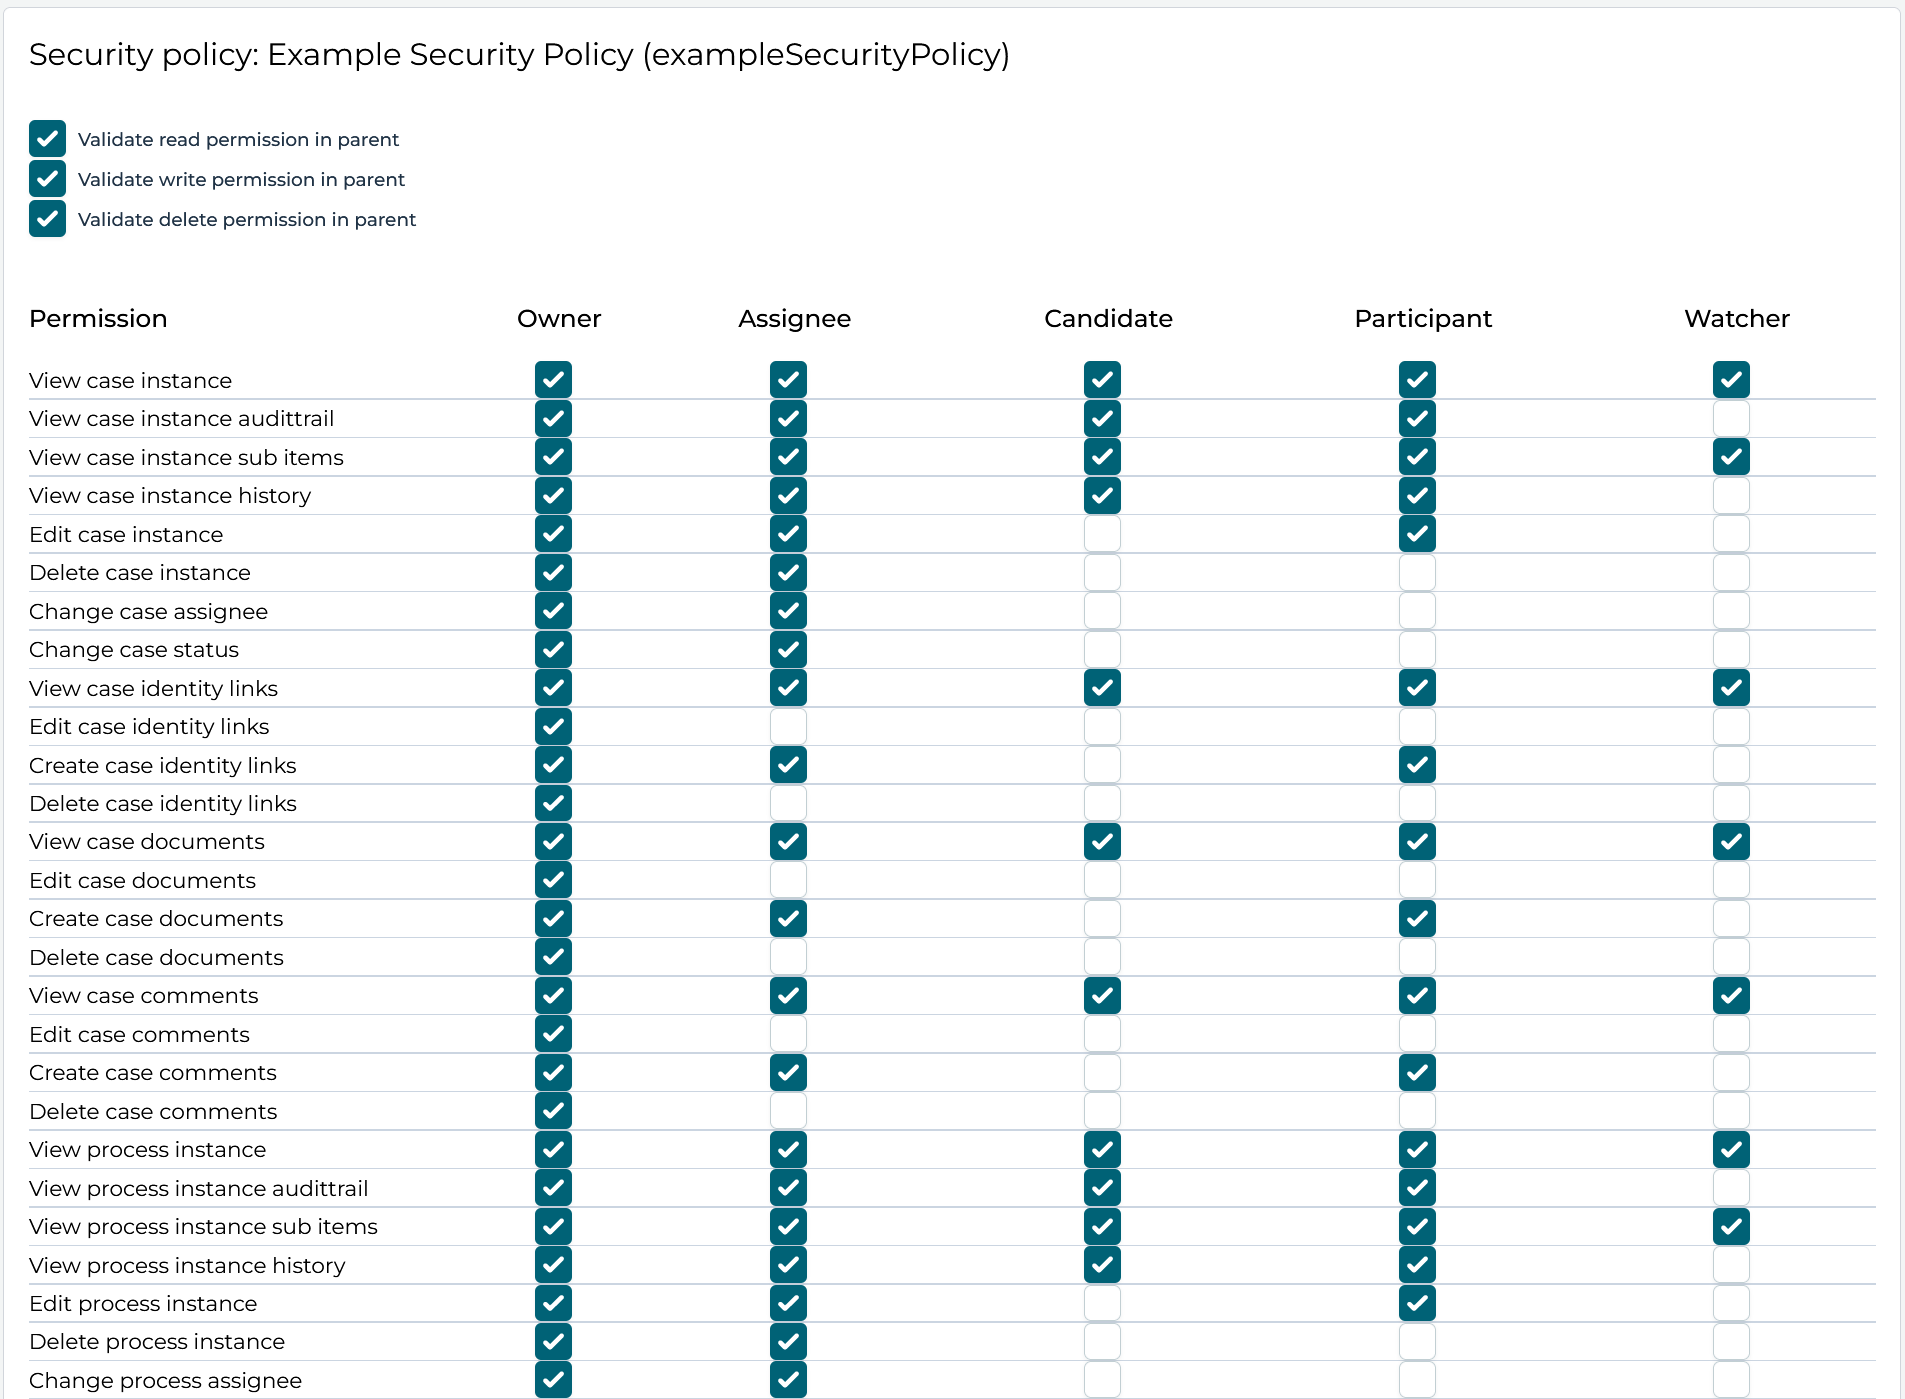Enable Candidate's 'Delete process instance' checkbox
The image size is (1905, 1399).
click(1103, 1341)
